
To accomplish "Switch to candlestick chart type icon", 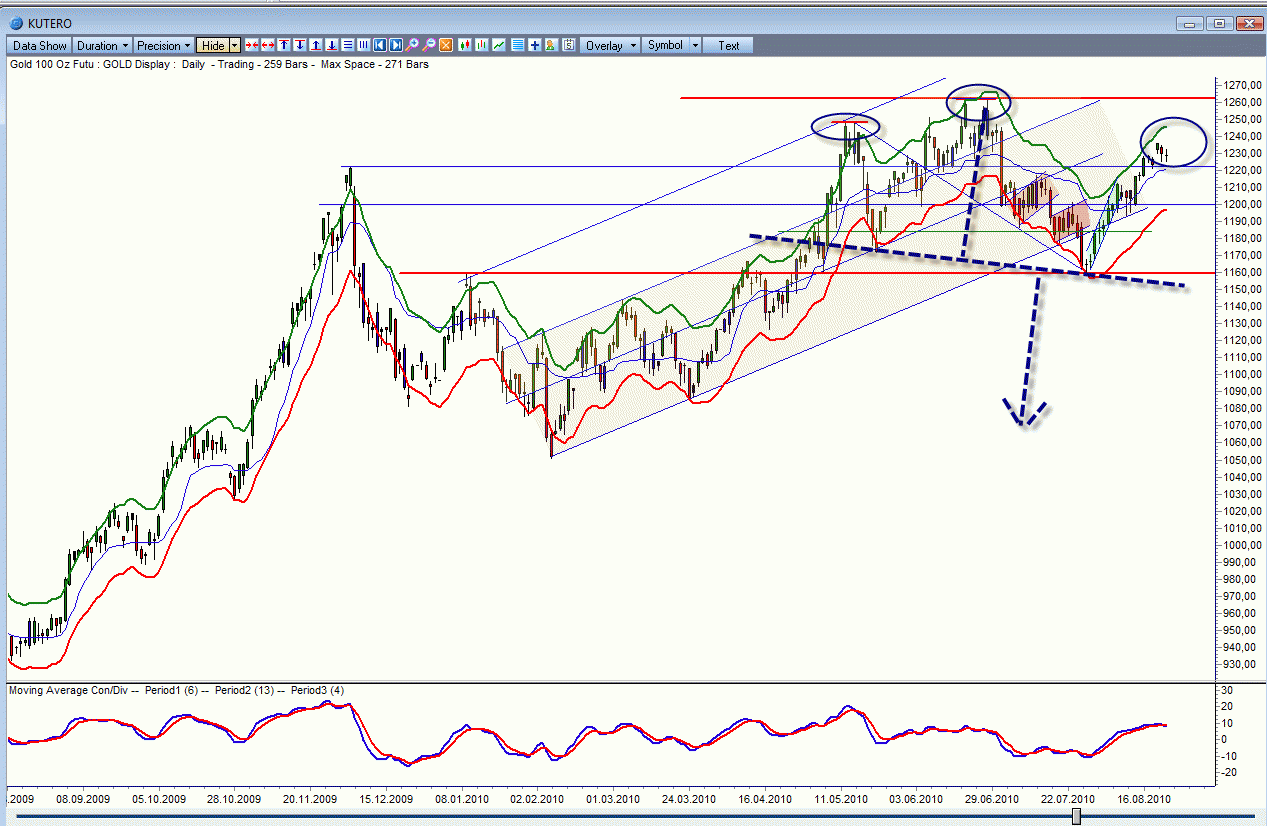I will 465,45.
